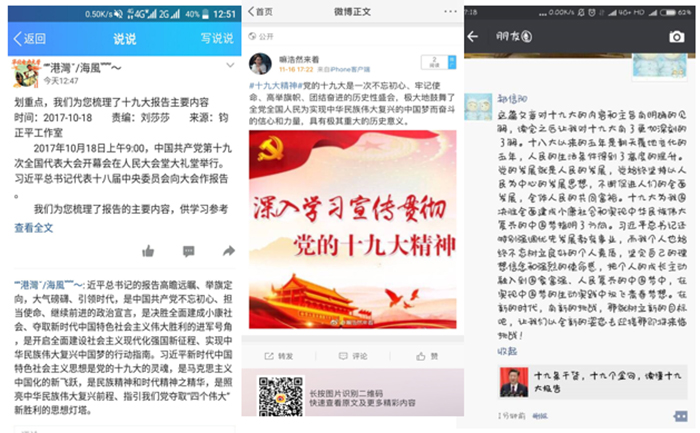Tap 写说说 to write a post
Image resolution: width=700 pixels, height=433 pixels.
[217, 38]
